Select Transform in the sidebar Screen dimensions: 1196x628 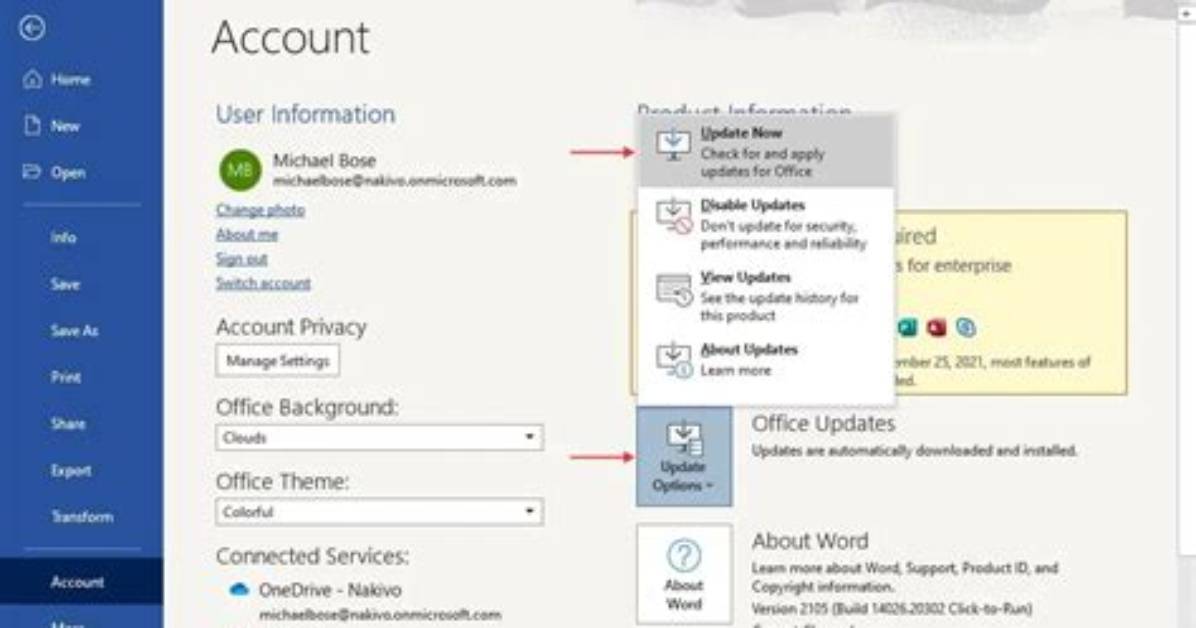(x=82, y=517)
